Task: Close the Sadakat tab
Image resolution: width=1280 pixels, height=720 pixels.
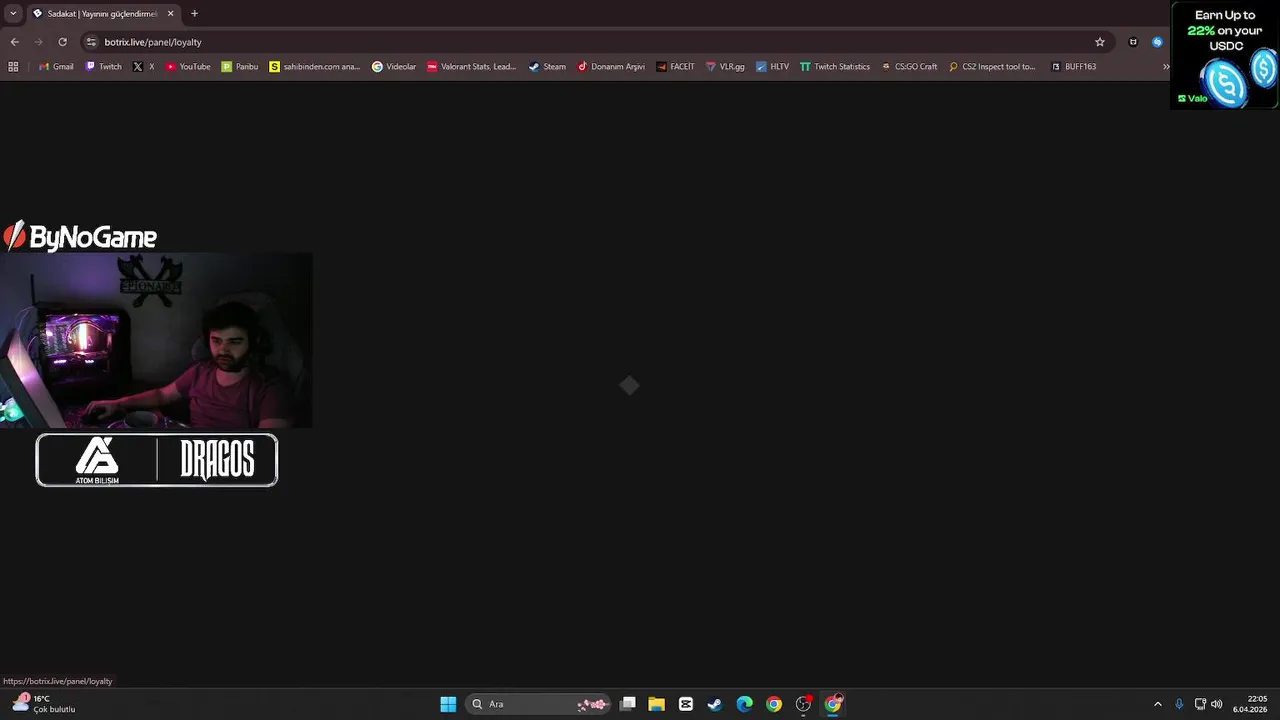Action: pos(170,14)
